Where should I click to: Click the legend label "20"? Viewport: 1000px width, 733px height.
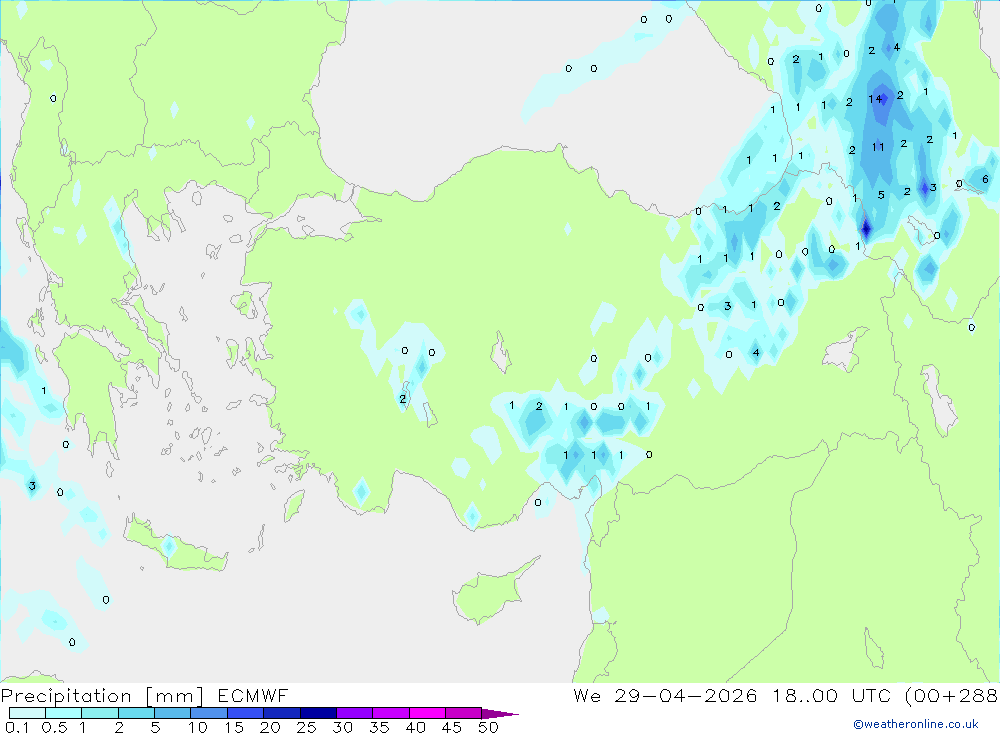click(270, 727)
